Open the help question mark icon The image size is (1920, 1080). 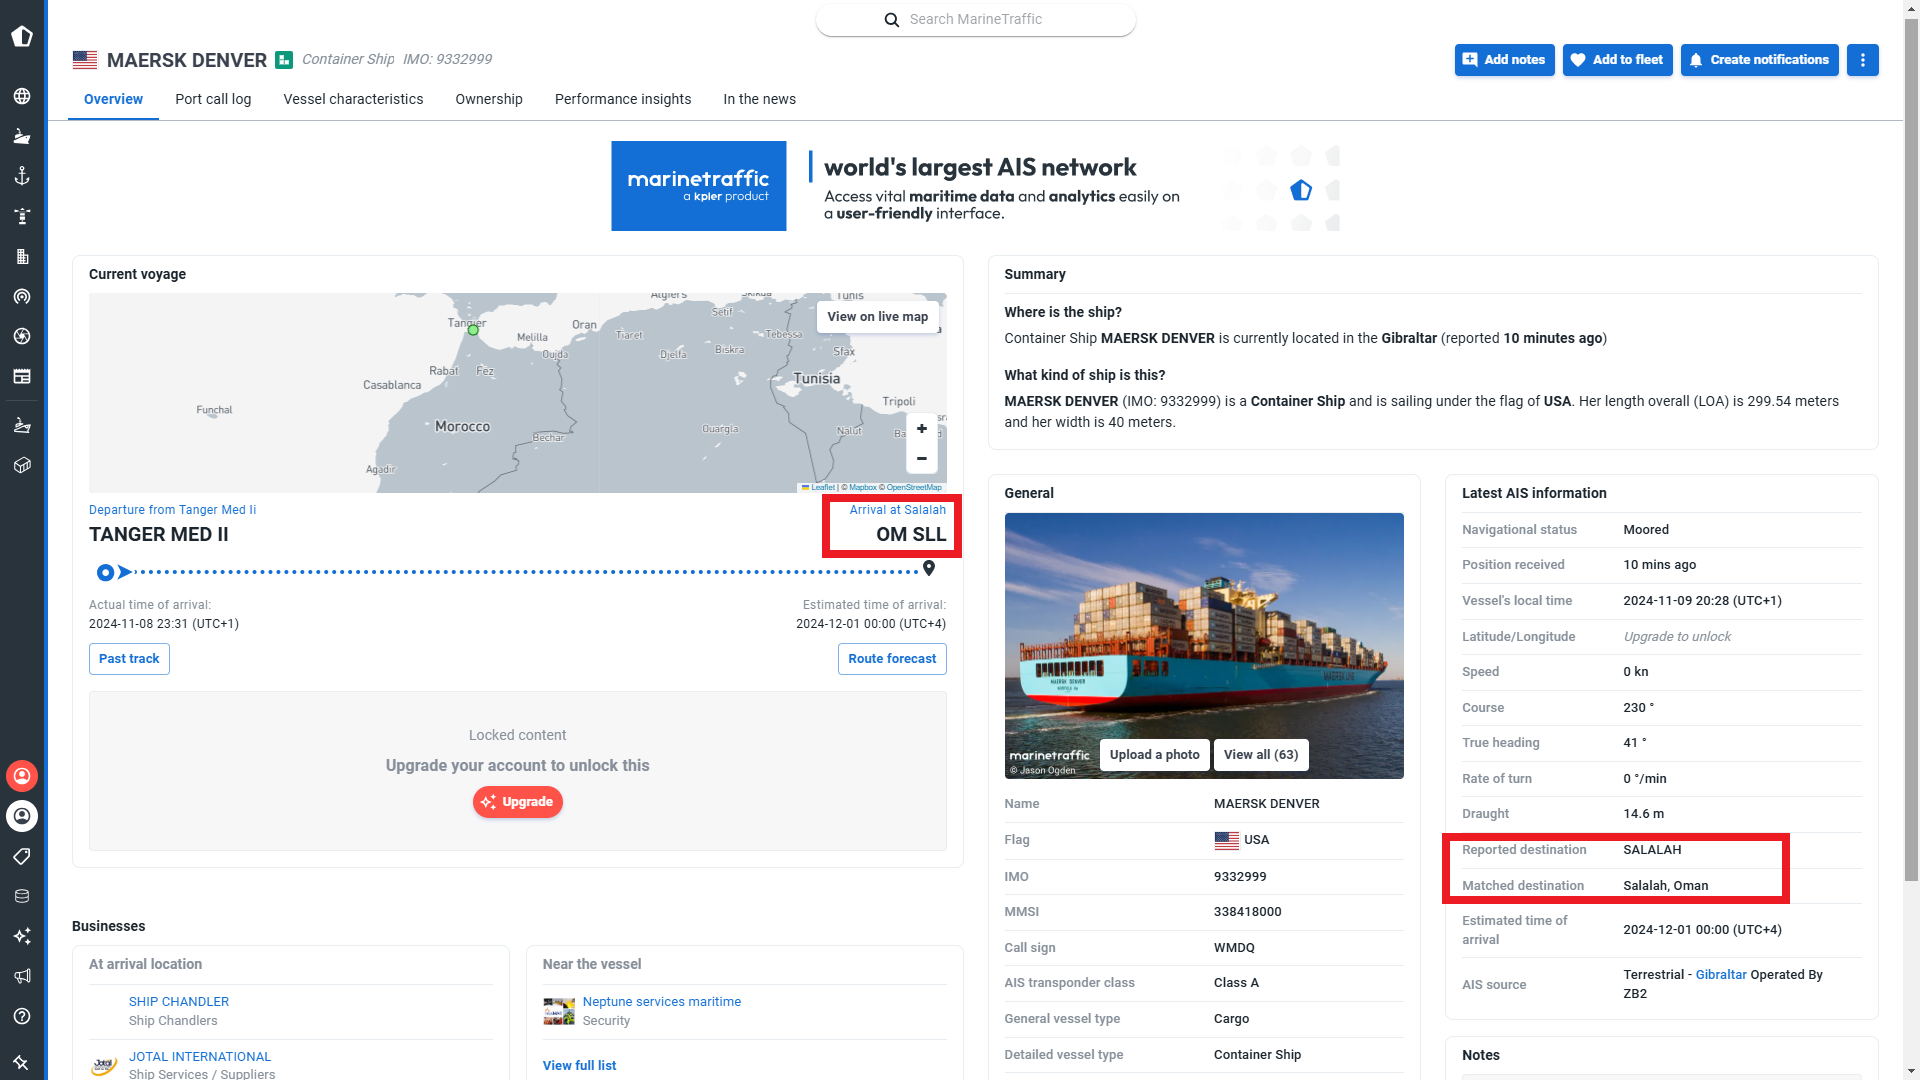pyautogui.click(x=22, y=1016)
